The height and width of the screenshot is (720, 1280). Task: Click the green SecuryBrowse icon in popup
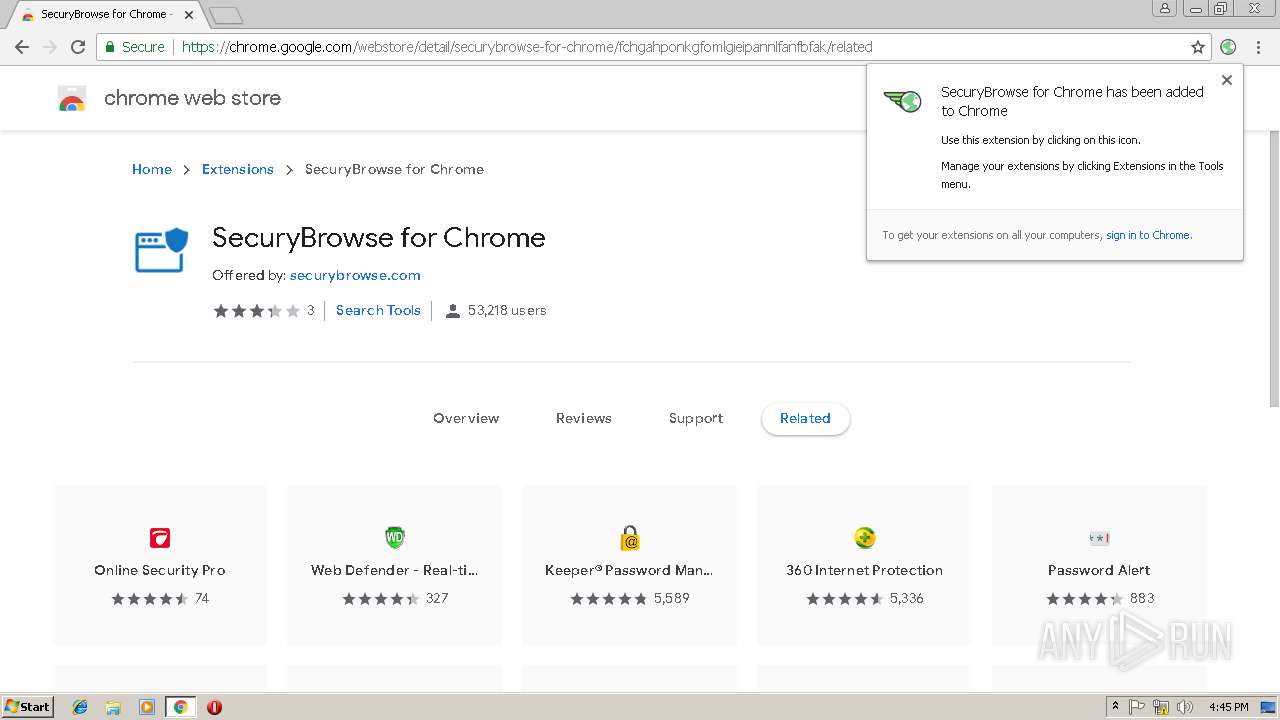[902, 100]
